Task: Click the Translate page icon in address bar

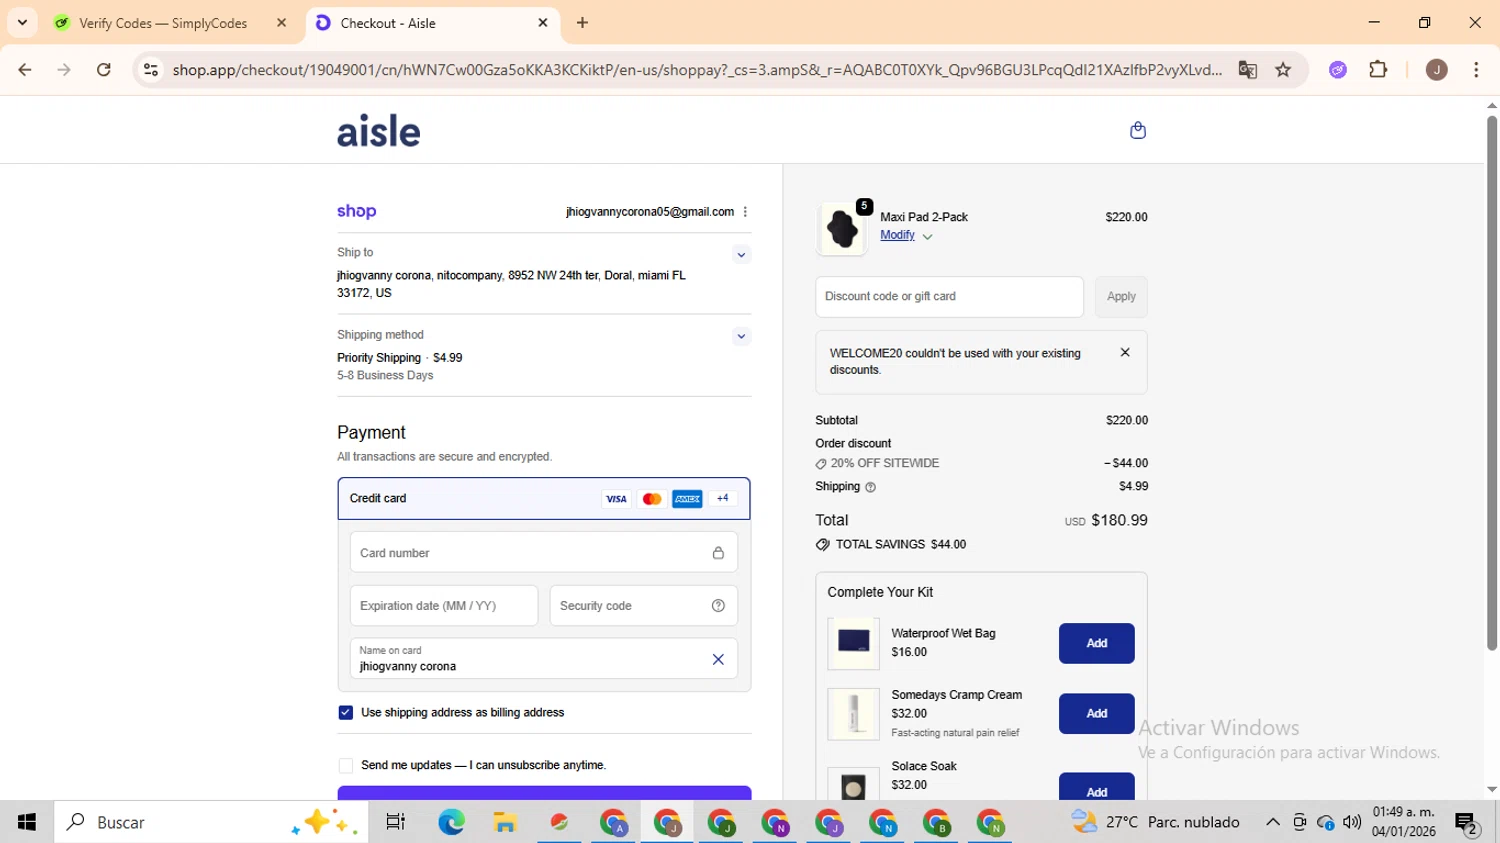Action: (x=1247, y=70)
